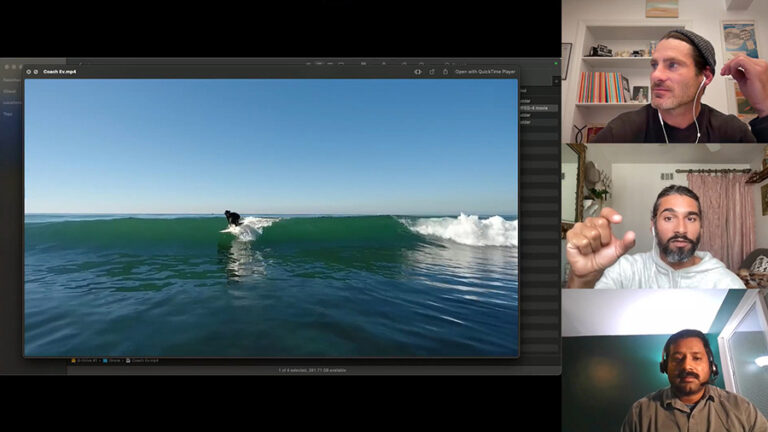The width and height of the screenshot is (768, 432).
Task: Click the share icon in Quick Look toolbar
Action: [445, 71]
